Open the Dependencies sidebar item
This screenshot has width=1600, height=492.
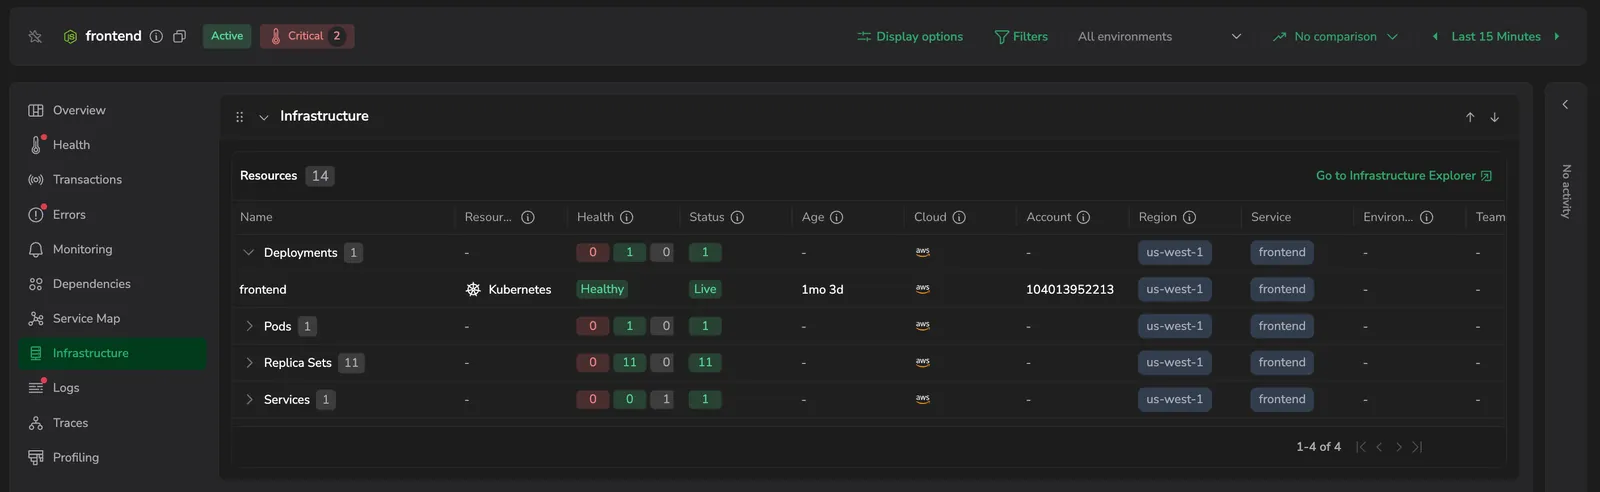click(112, 284)
